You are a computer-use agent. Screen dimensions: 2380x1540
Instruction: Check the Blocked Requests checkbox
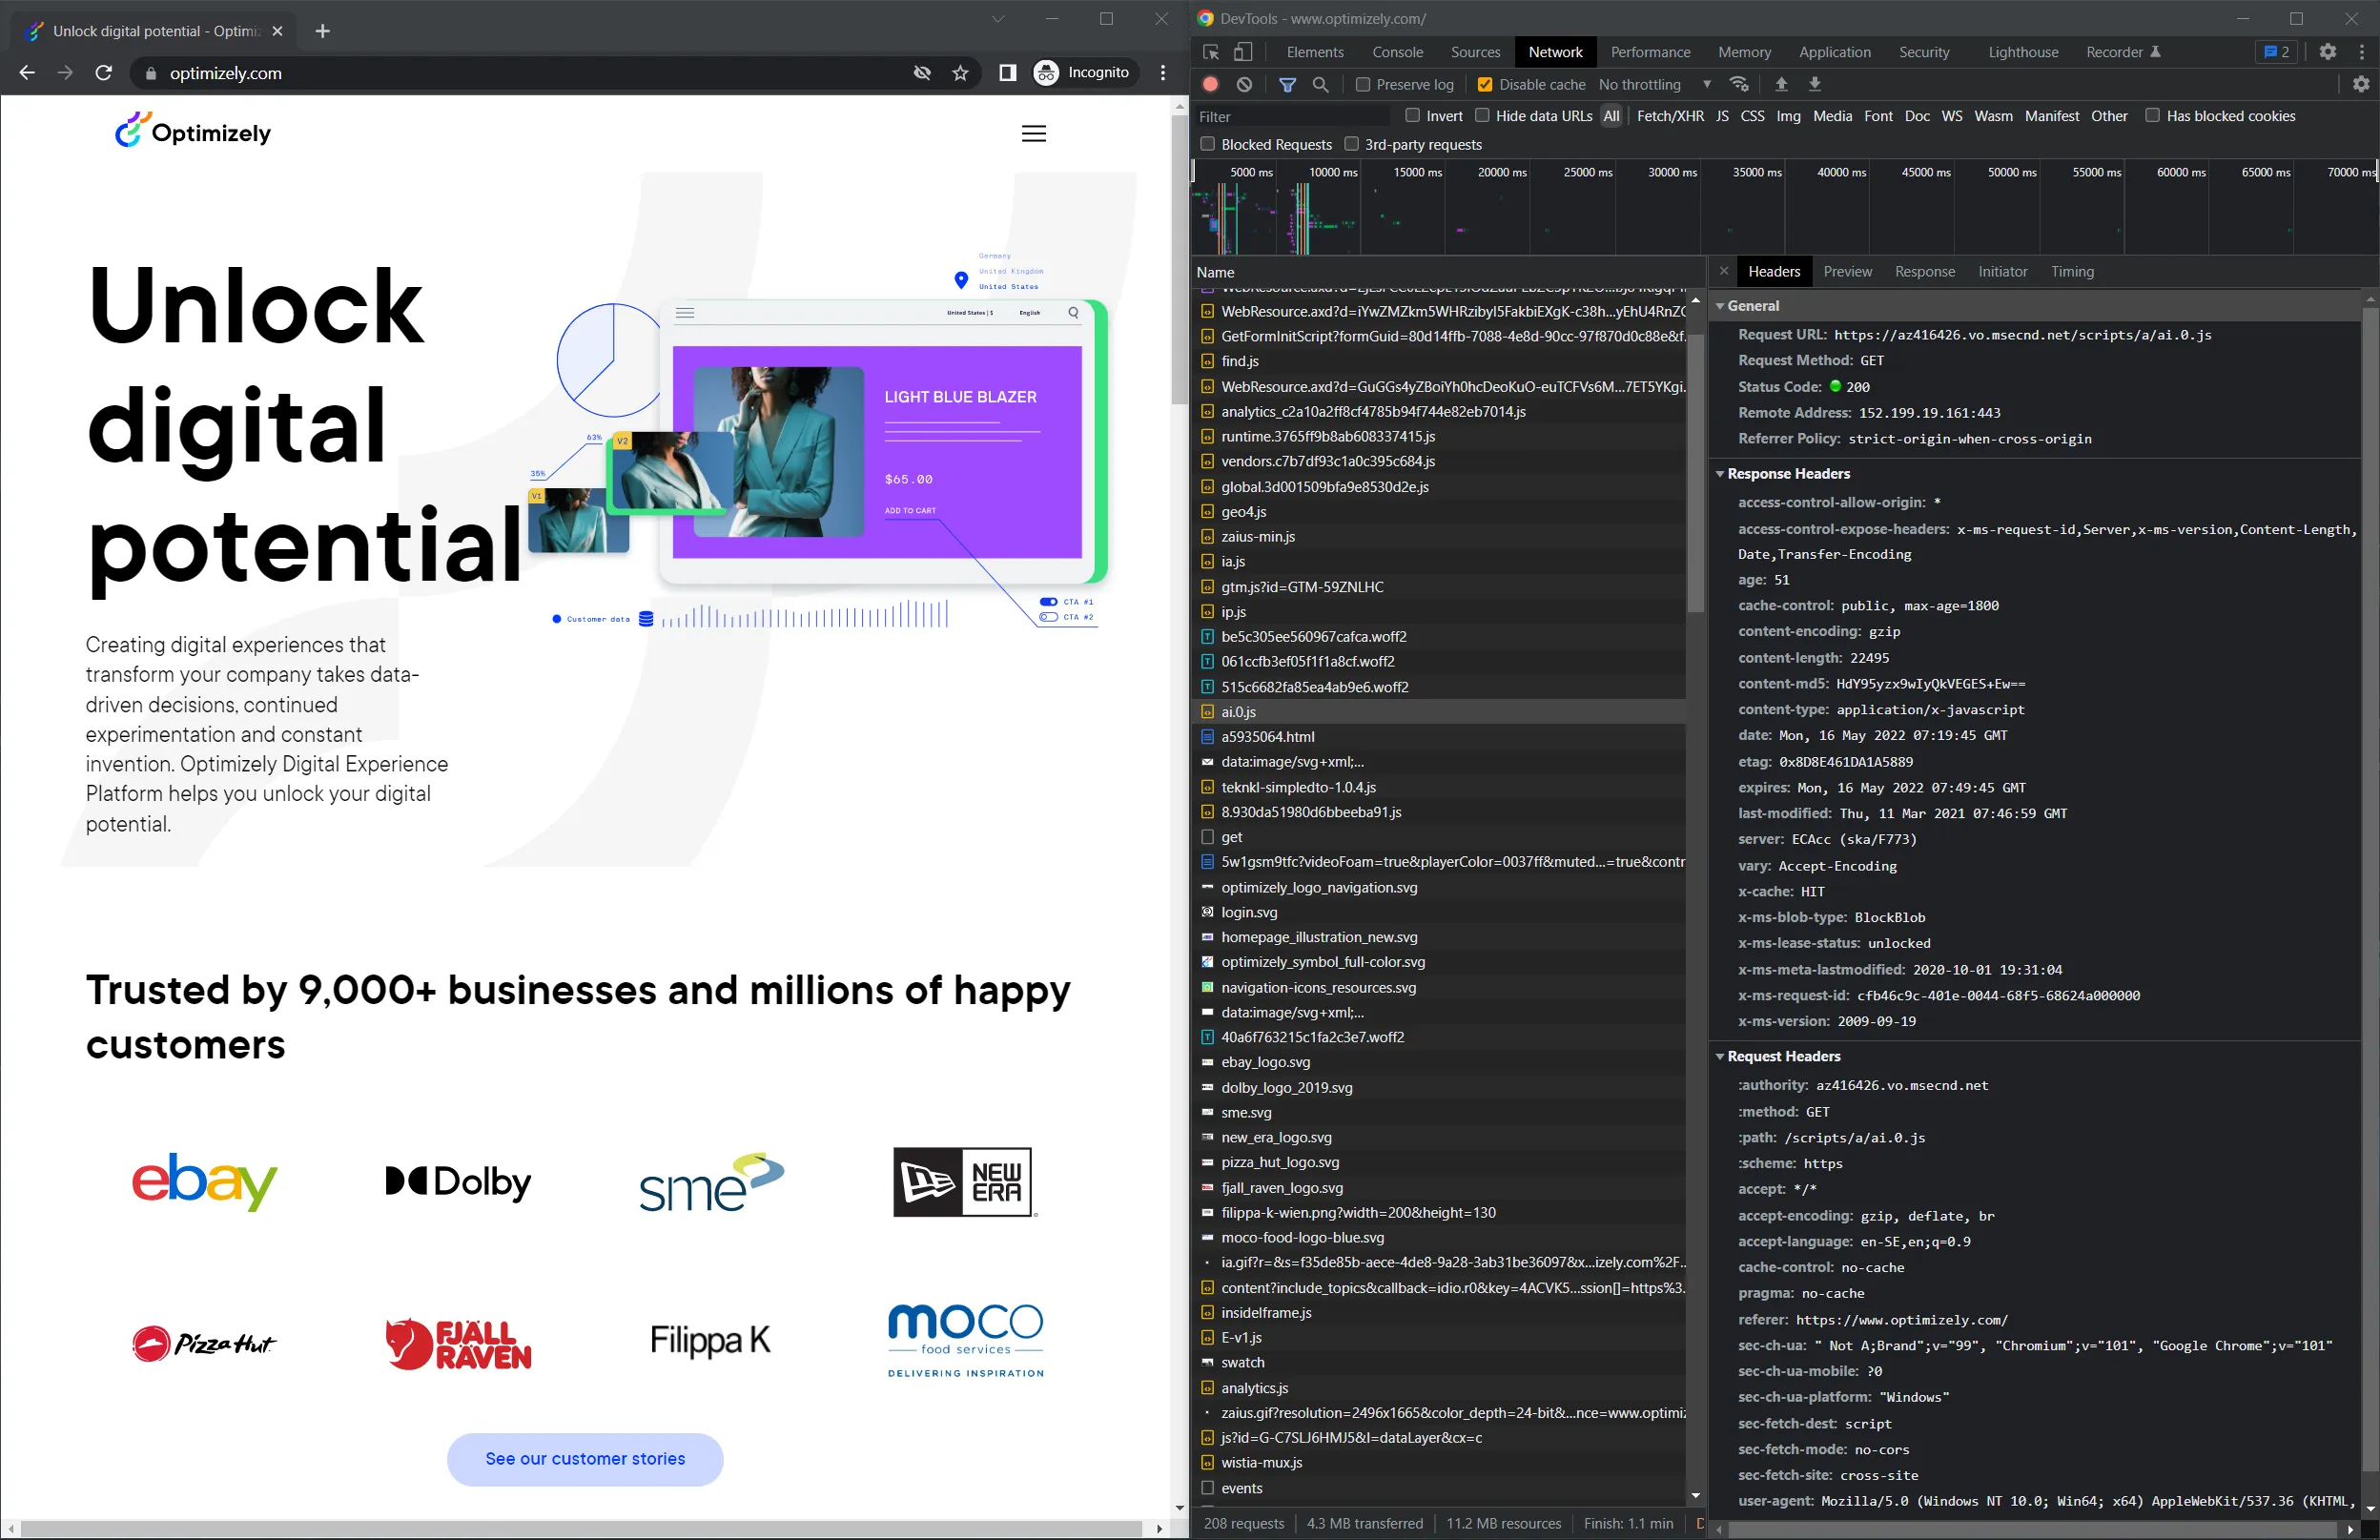[x=1208, y=144]
